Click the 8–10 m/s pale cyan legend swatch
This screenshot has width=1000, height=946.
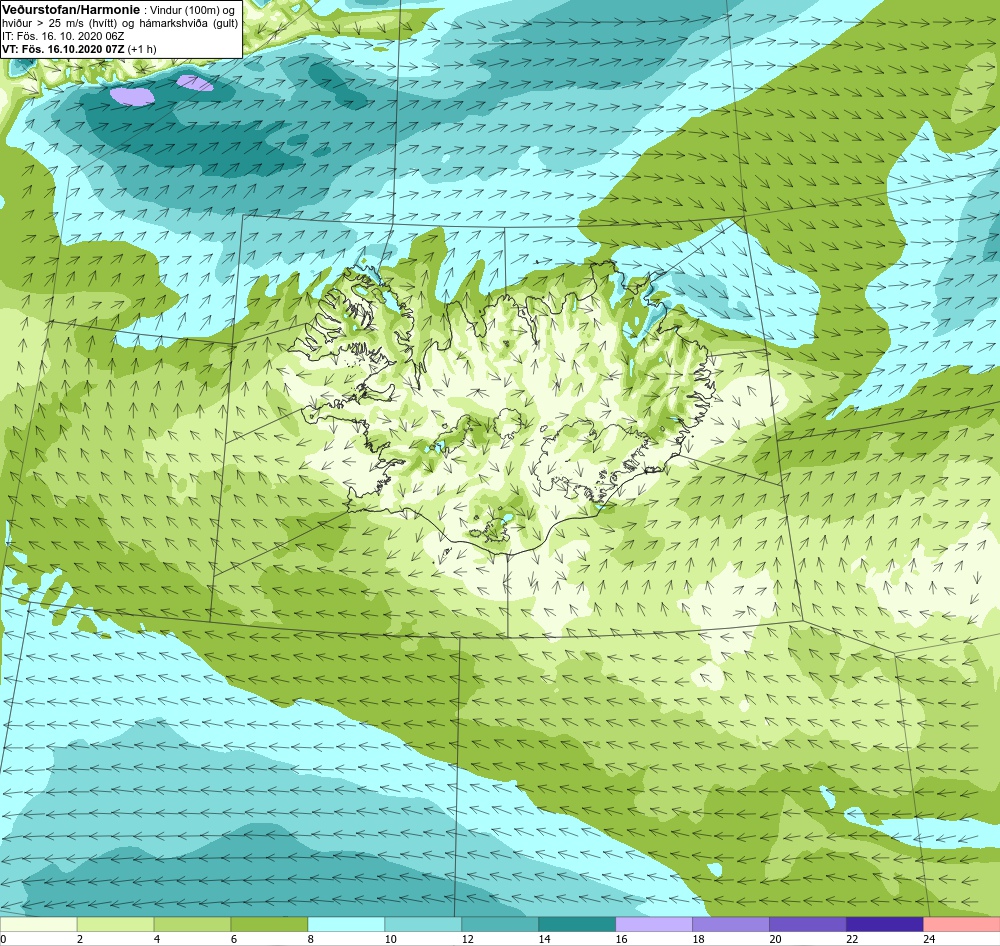(x=346, y=924)
